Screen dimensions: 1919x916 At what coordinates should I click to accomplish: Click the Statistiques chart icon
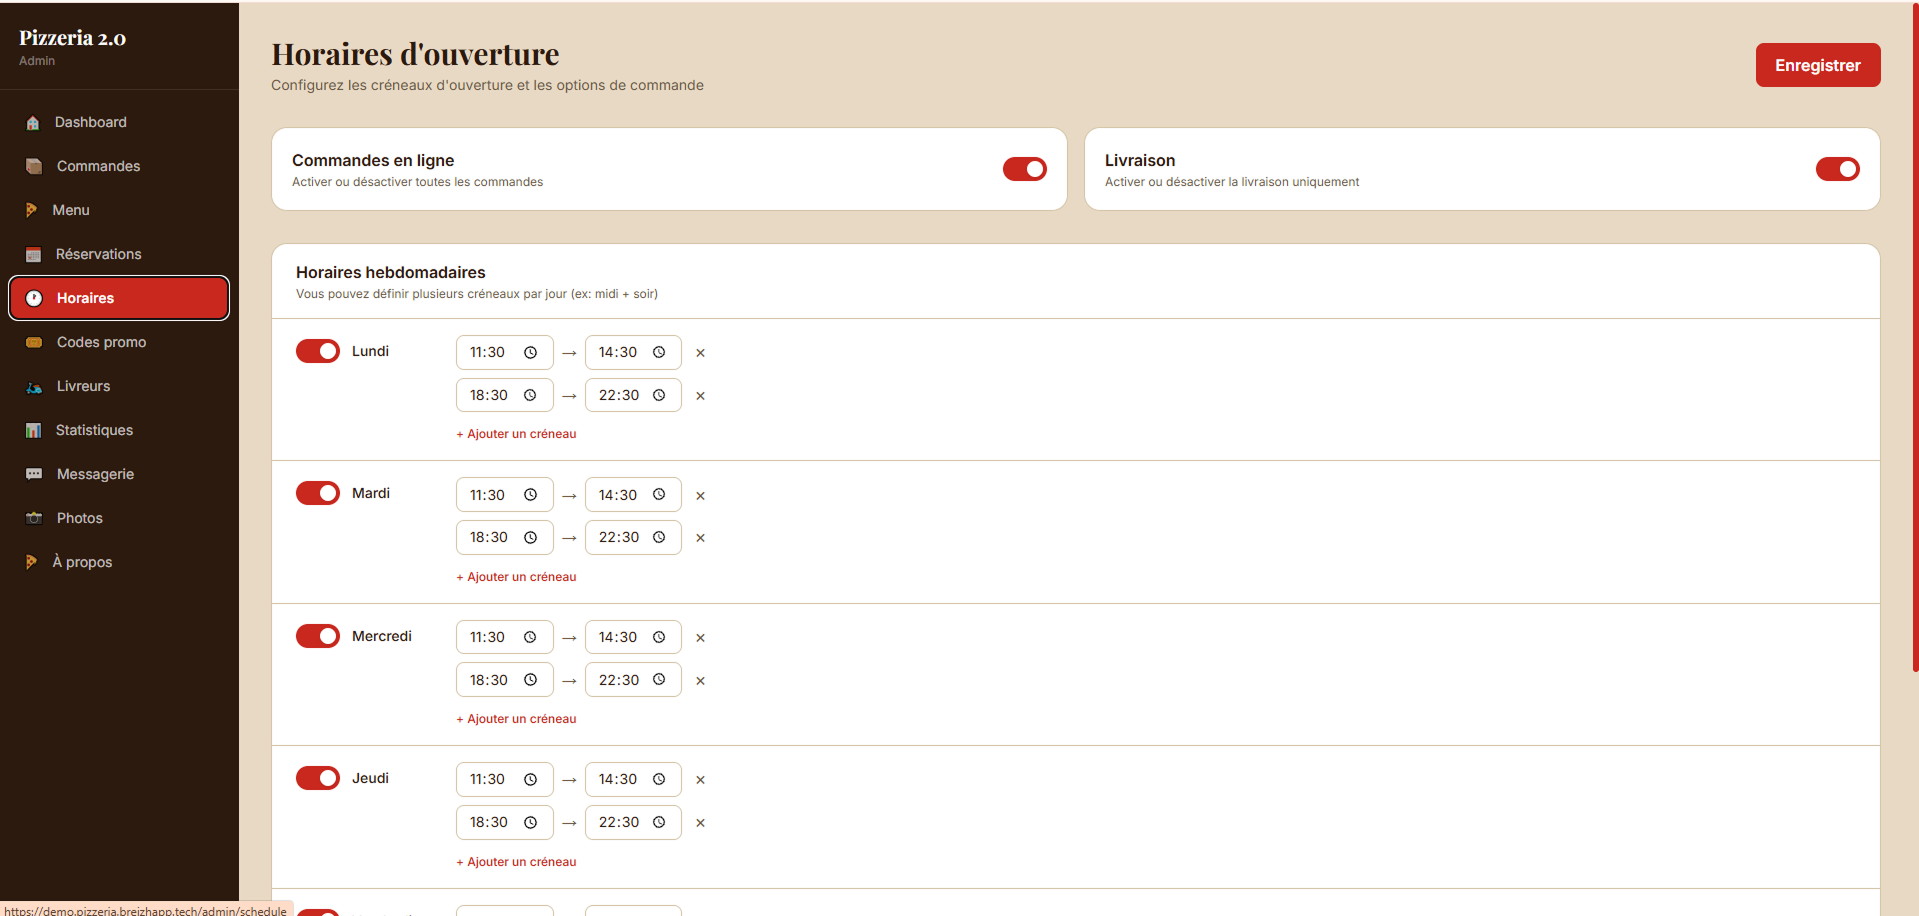pos(34,430)
